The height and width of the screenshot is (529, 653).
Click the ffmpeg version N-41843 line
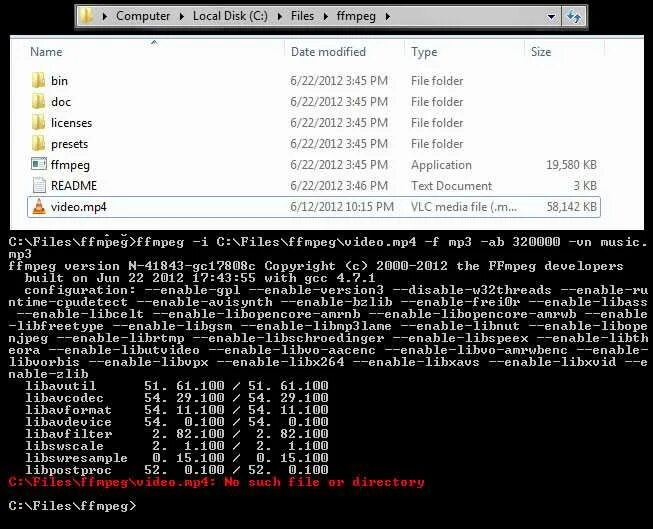316,266
